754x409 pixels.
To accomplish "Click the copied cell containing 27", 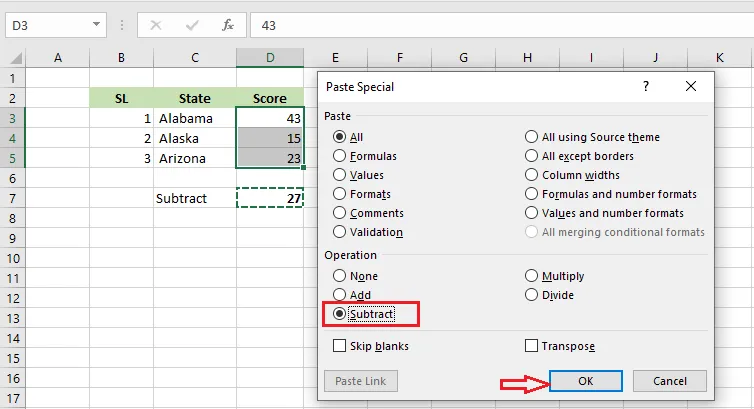I will [x=270, y=198].
